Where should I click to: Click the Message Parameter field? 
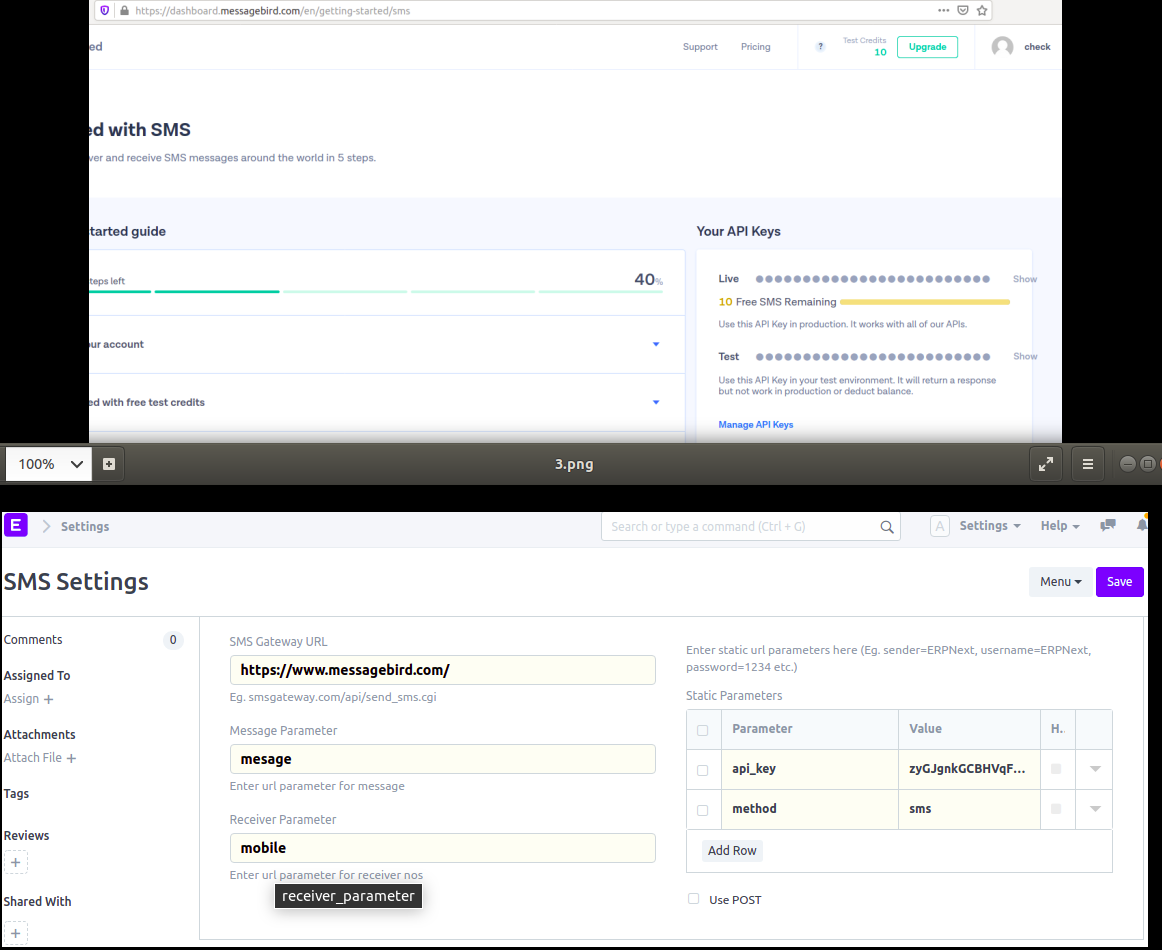[442, 759]
